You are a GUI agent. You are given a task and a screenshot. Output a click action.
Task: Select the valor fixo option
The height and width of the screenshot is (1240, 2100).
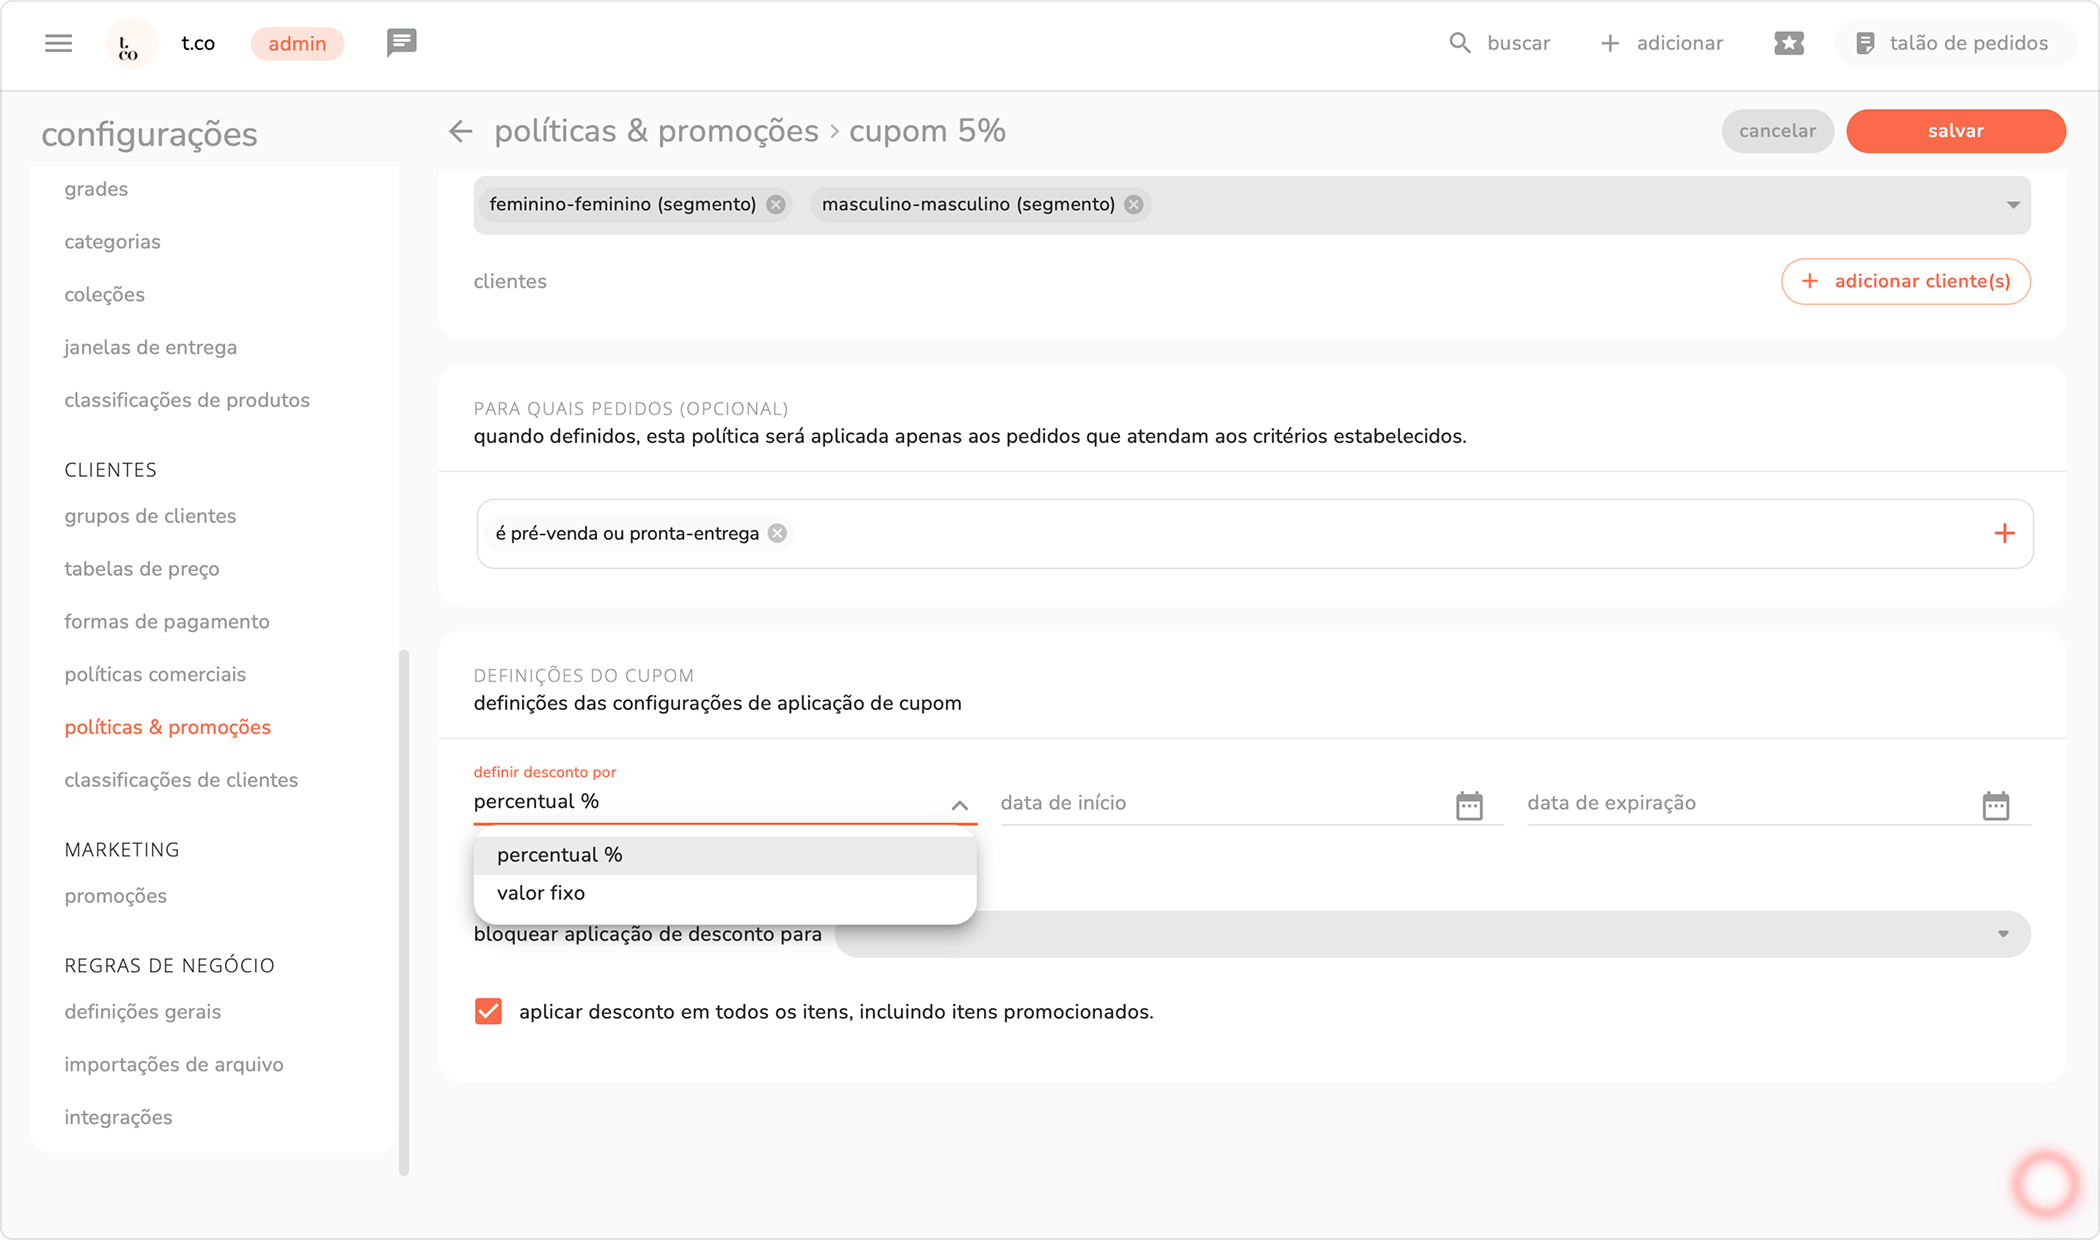(x=541, y=893)
